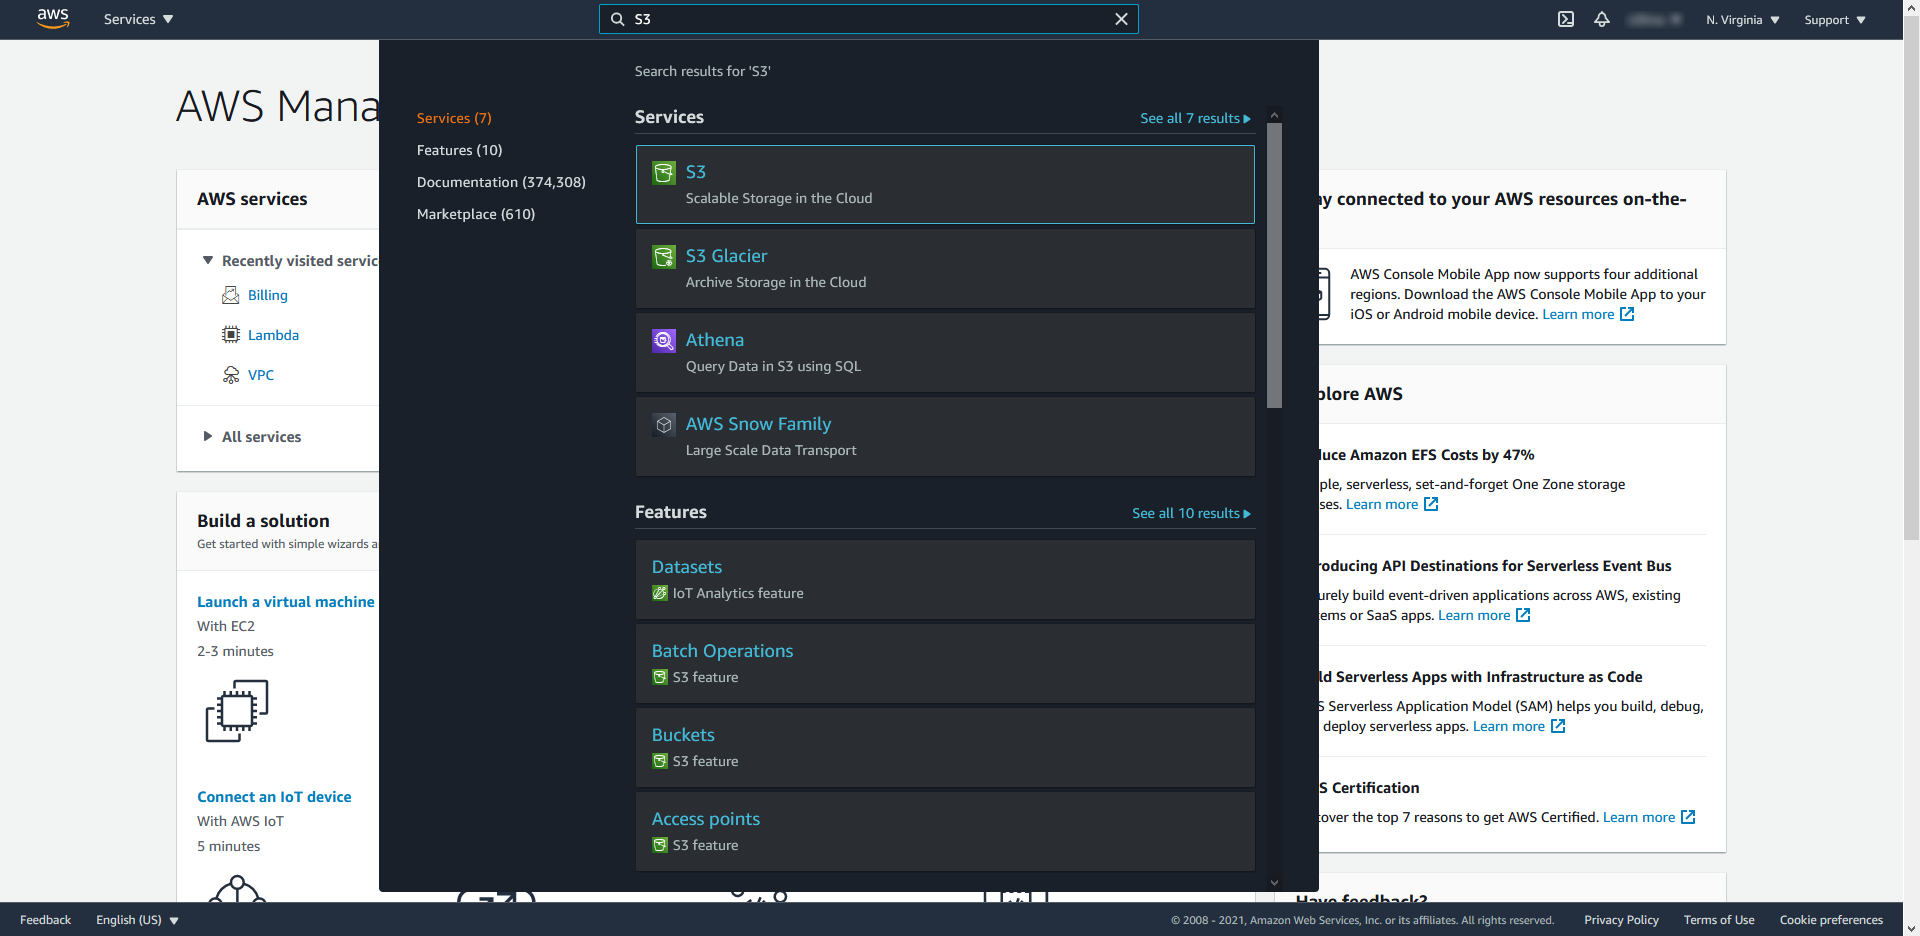Viewport: 1920px width, 936px height.
Task: Click the Lambda chip icon
Action: coord(231,335)
